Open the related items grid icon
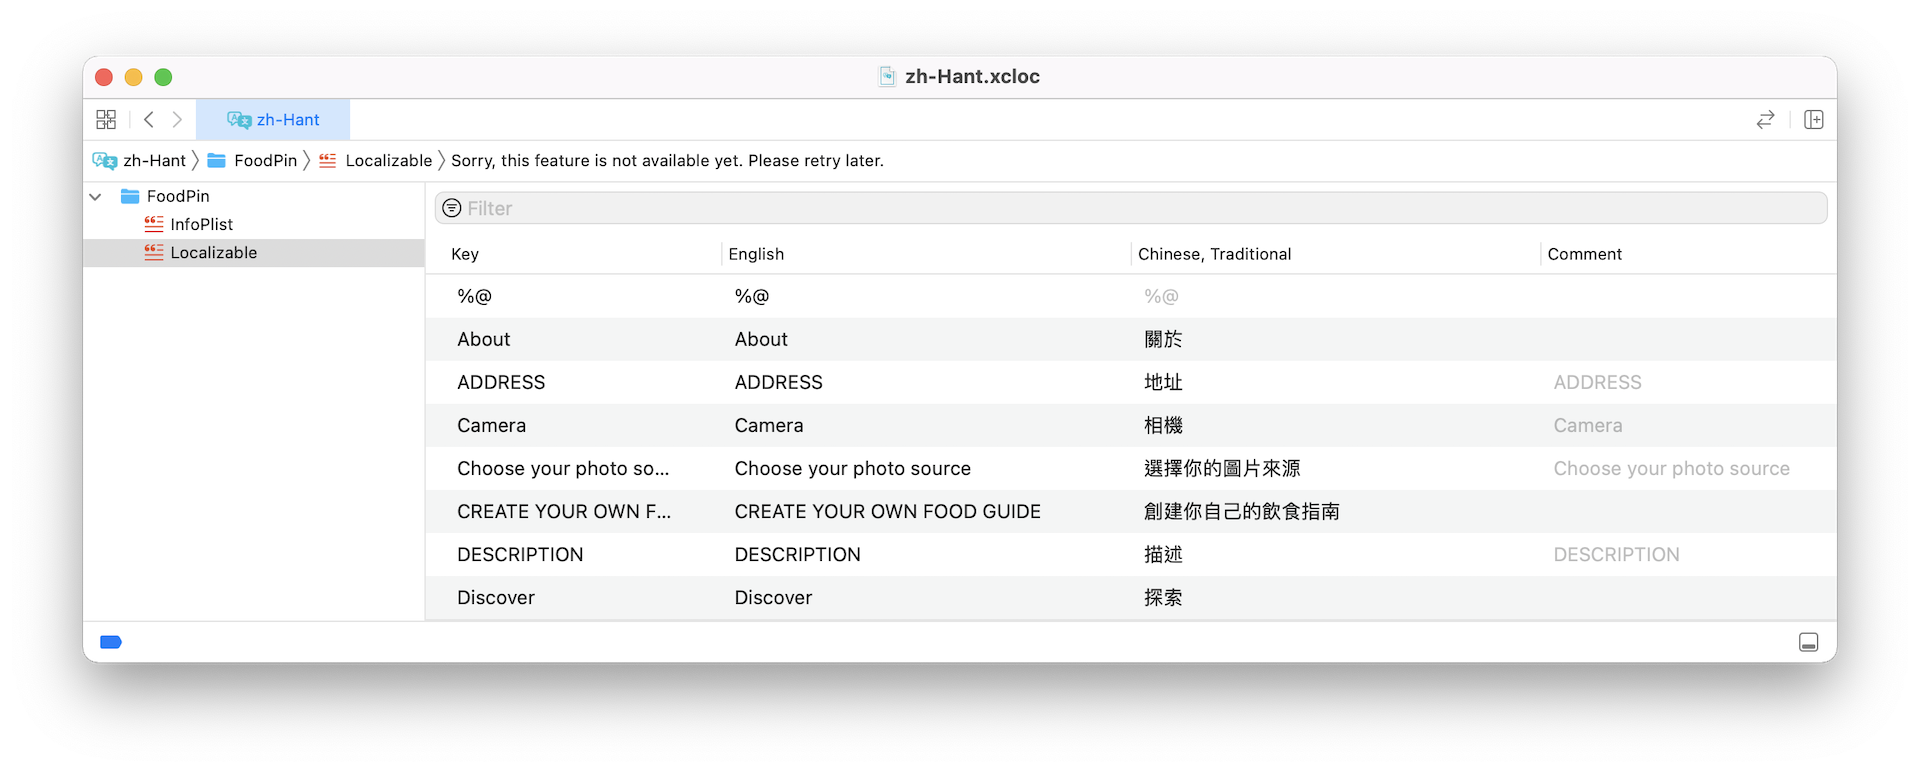 tap(106, 120)
